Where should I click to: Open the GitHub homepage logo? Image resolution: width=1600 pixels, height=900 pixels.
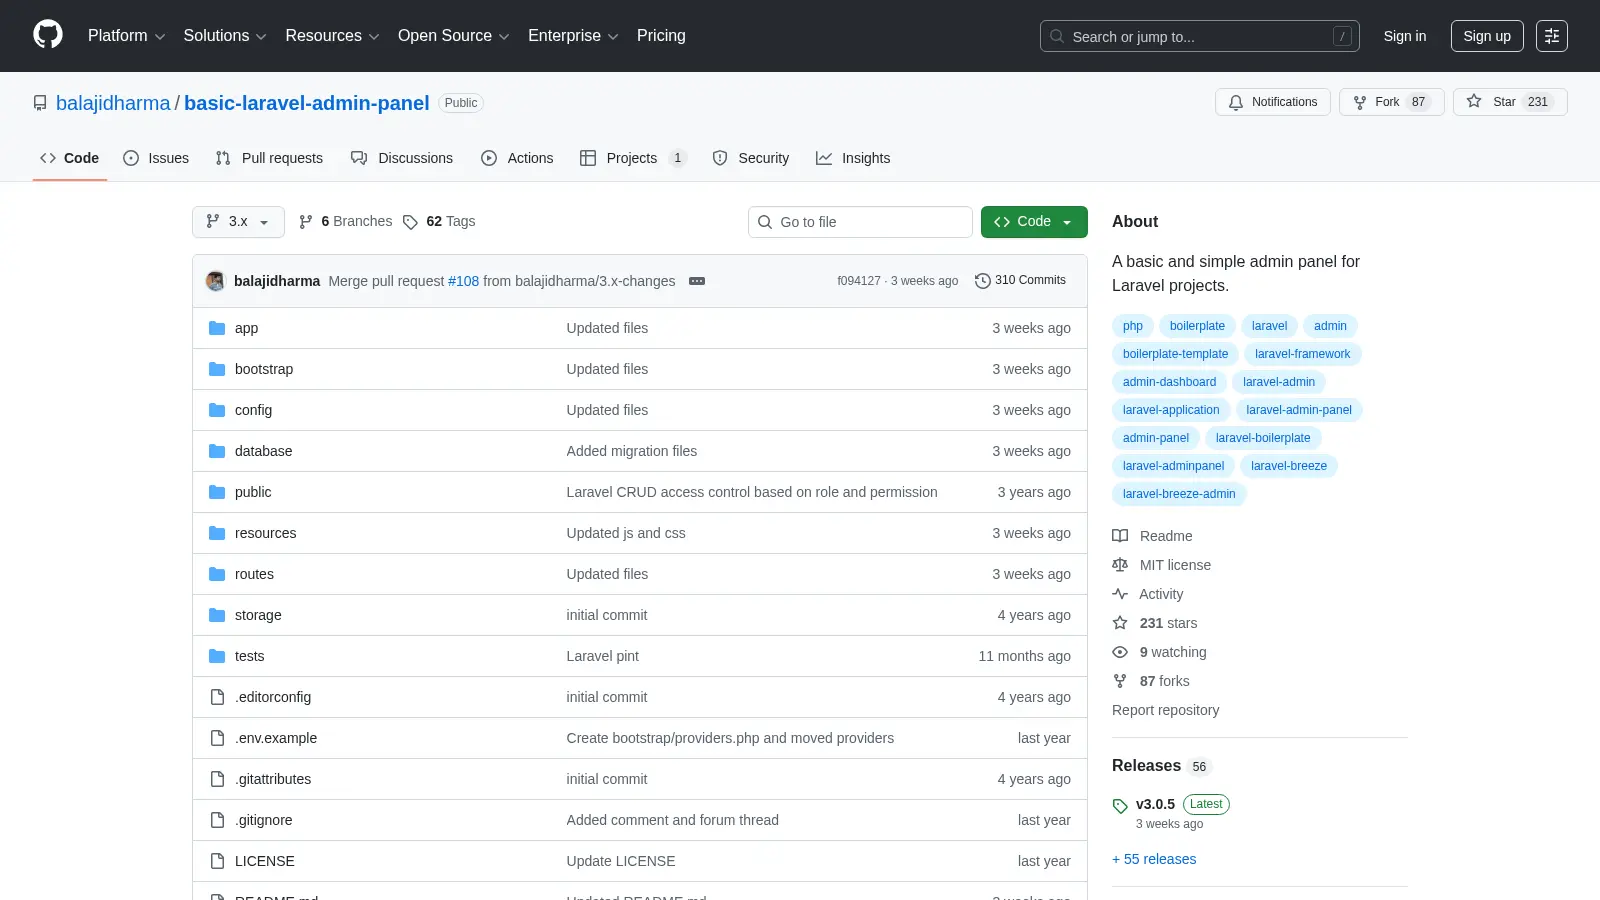(48, 35)
